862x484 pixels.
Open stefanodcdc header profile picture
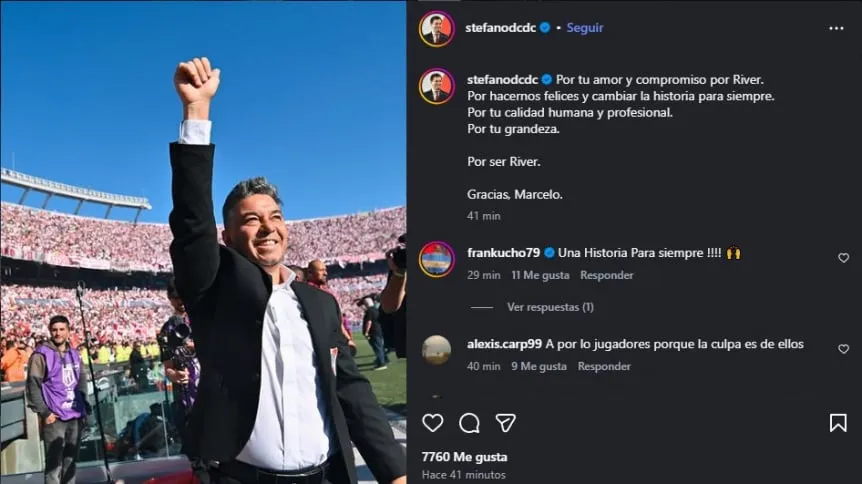tap(437, 28)
